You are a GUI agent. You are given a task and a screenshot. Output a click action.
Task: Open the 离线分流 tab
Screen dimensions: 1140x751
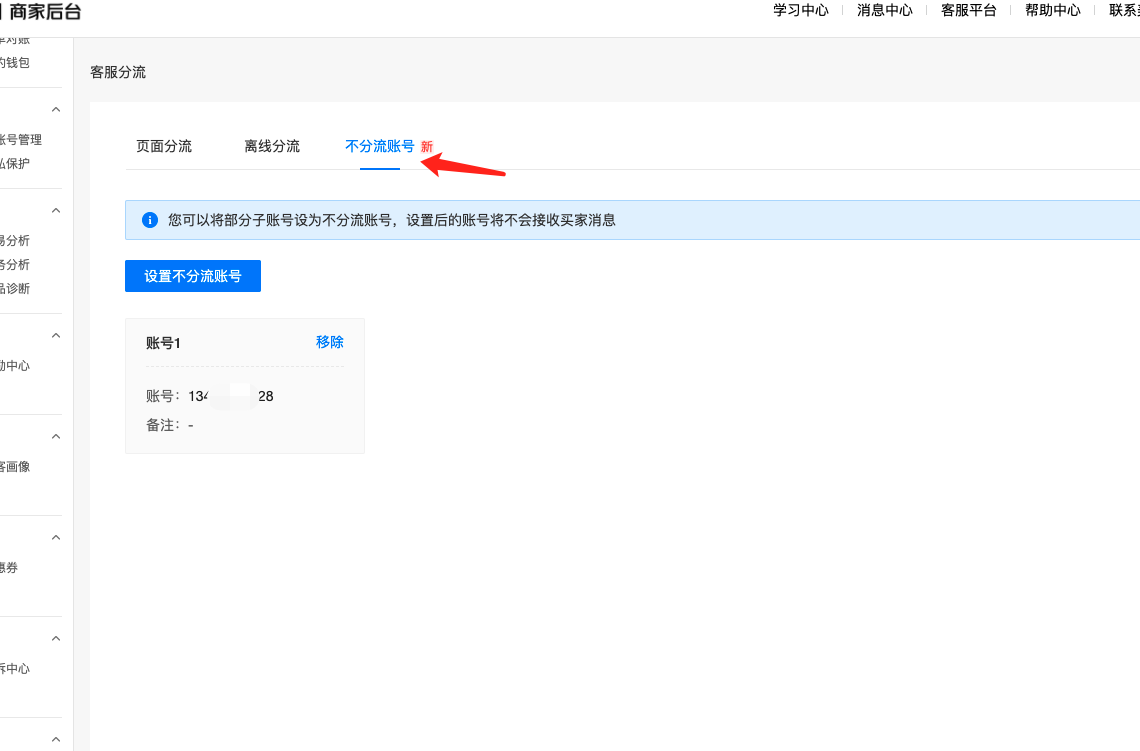pos(272,146)
